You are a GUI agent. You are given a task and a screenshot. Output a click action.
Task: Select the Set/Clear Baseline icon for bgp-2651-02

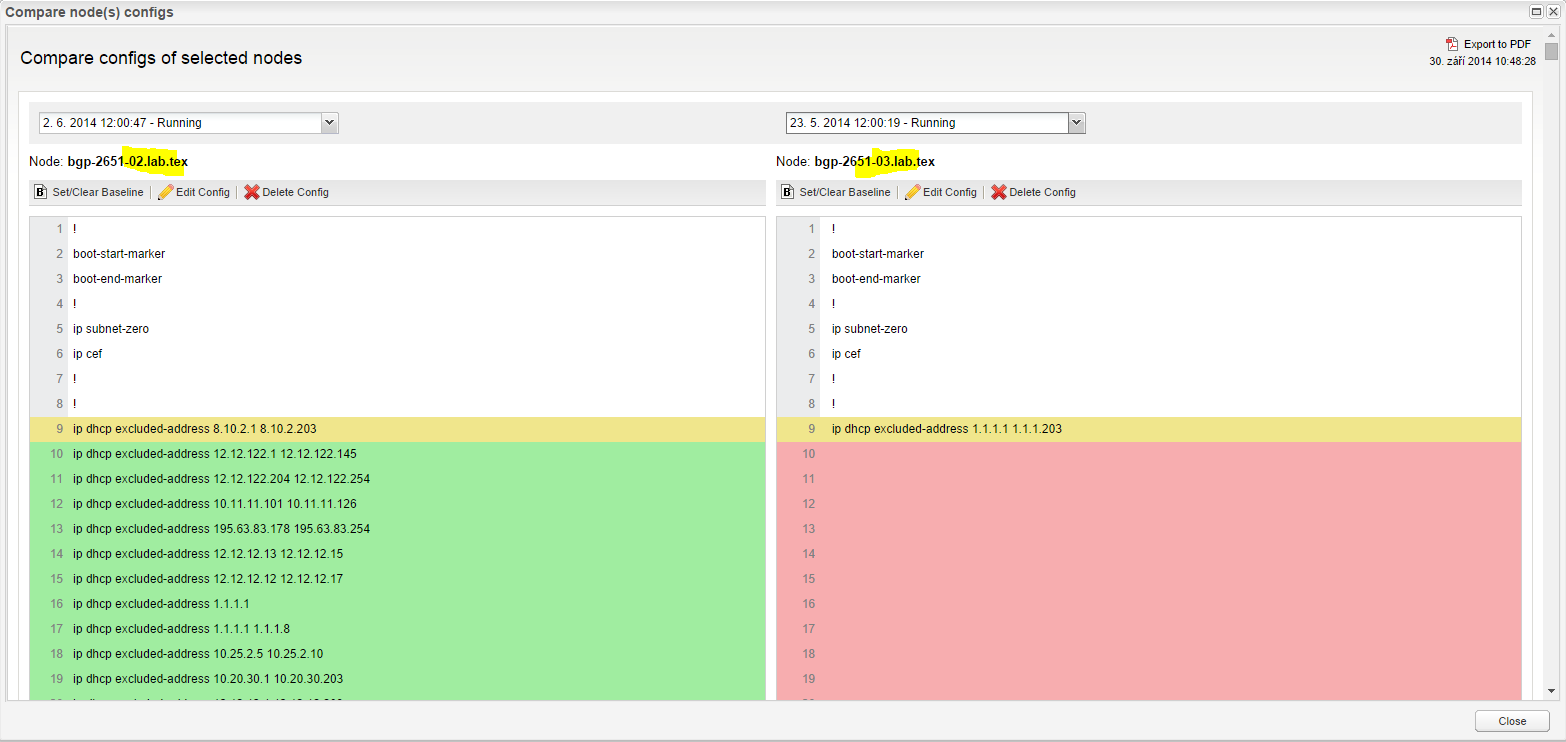(40, 191)
